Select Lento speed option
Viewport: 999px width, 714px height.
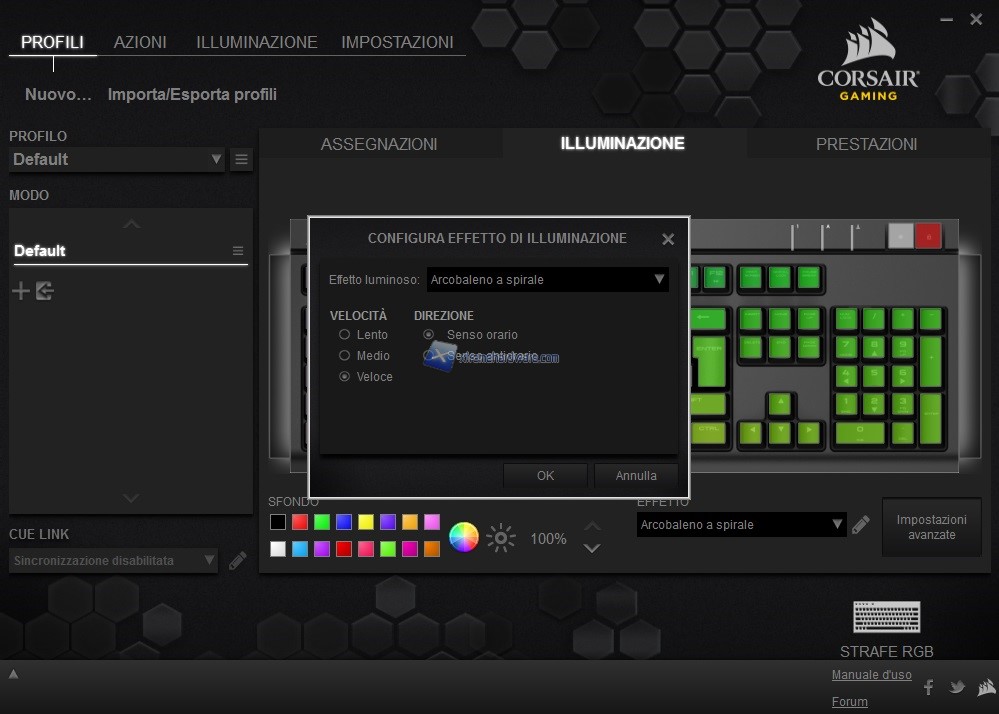pyautogui.click(x=345, y=335)
